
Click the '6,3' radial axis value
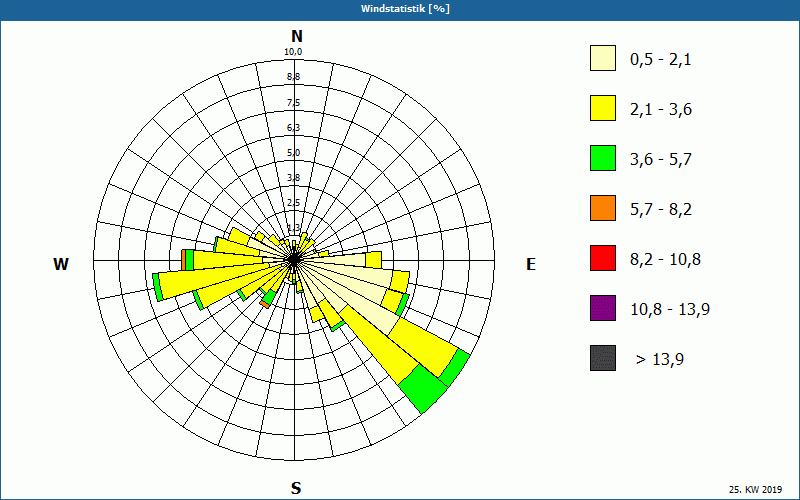click(293, 128)
